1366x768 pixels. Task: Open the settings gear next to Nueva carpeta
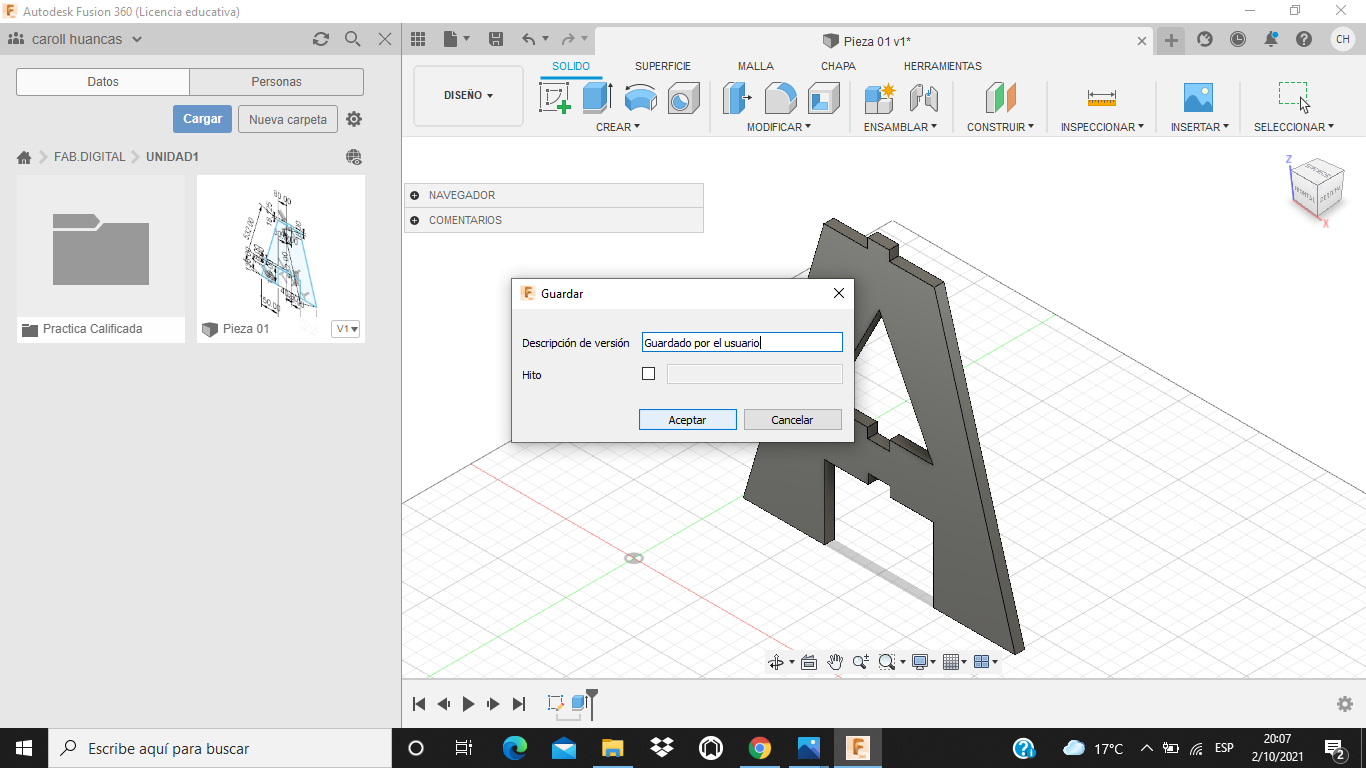pos(354,119)
